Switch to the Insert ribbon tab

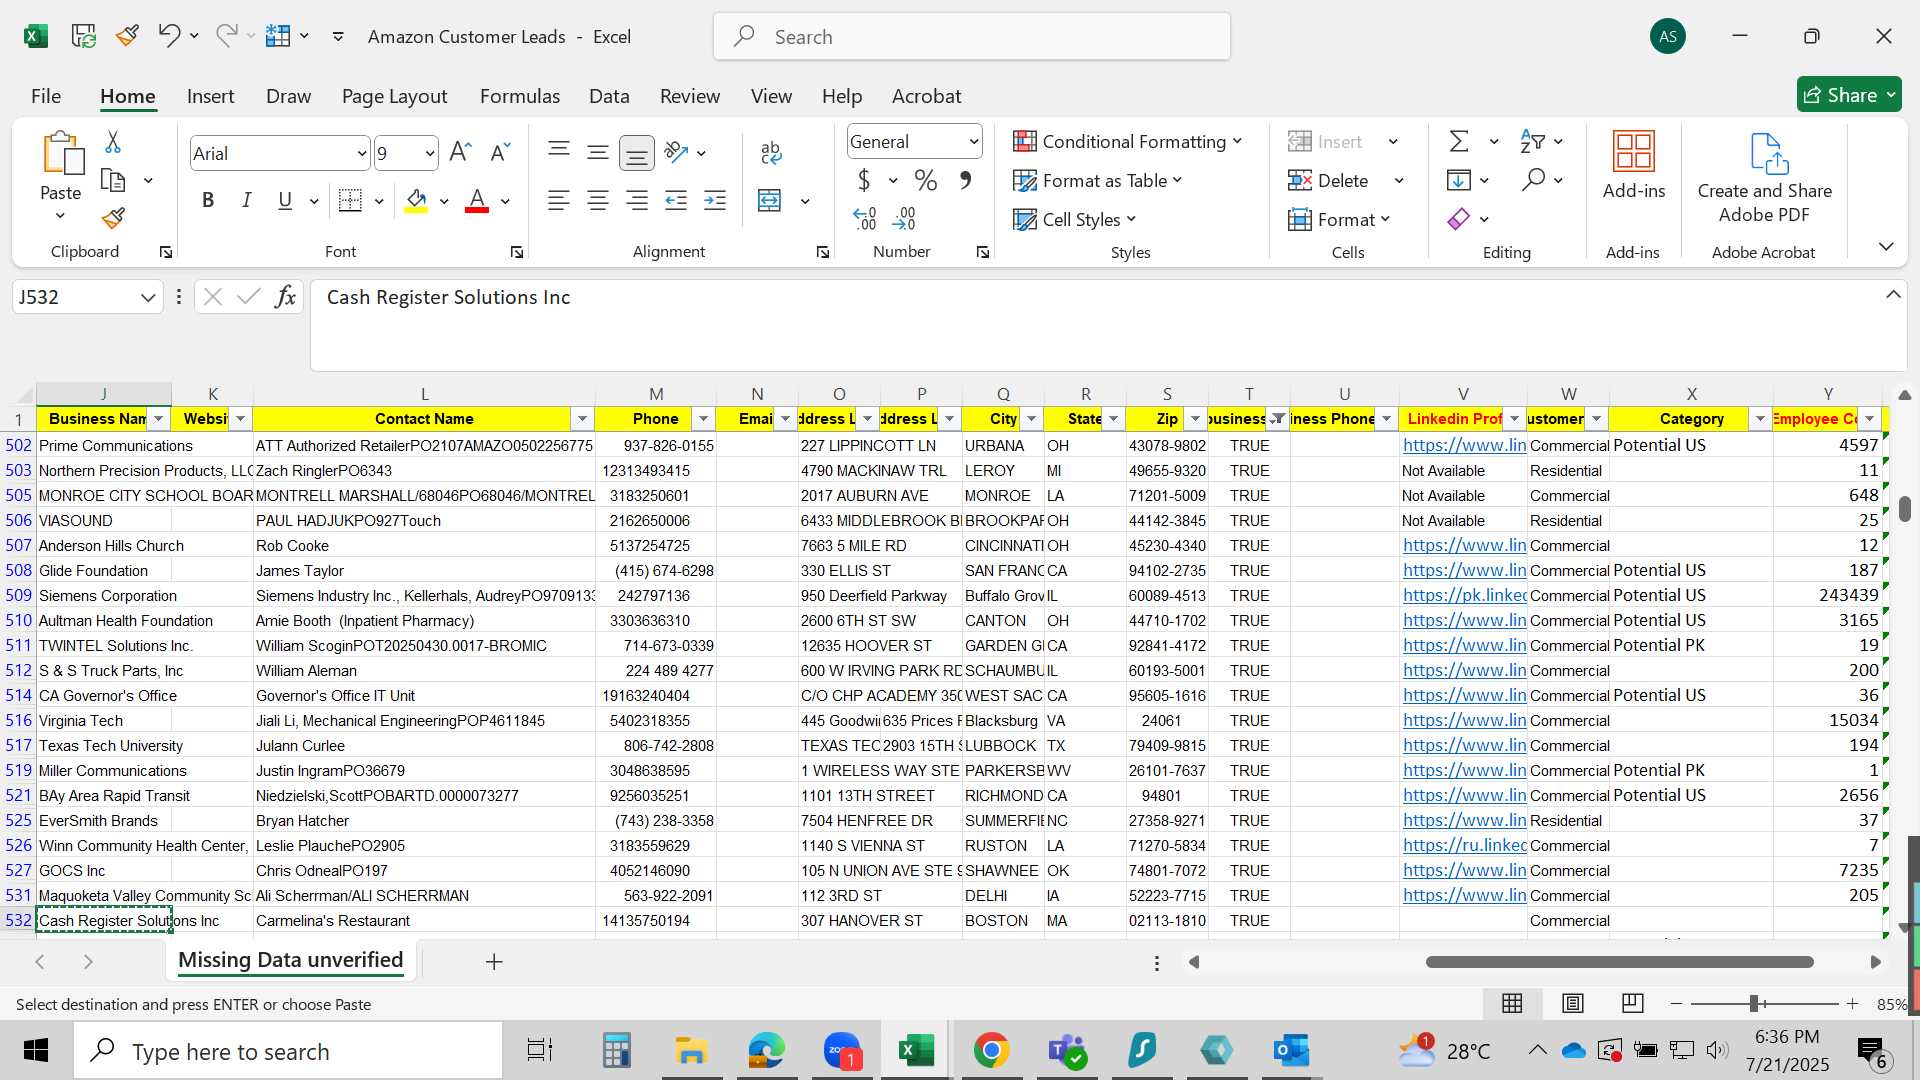coord(210,96)
